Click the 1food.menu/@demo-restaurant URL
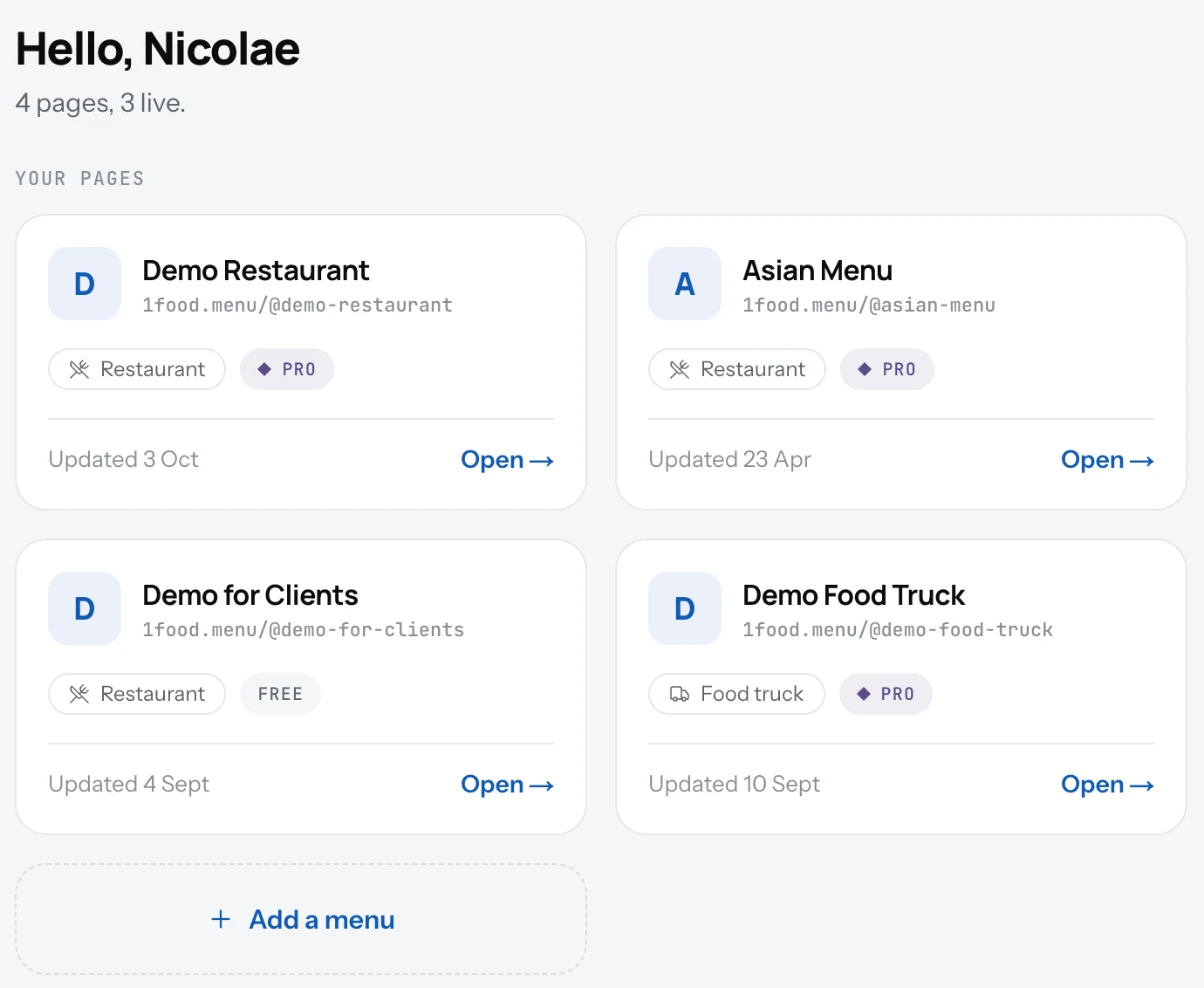Image resolution: width=1204 pixels, height=988 pixels. coord(298,305)
